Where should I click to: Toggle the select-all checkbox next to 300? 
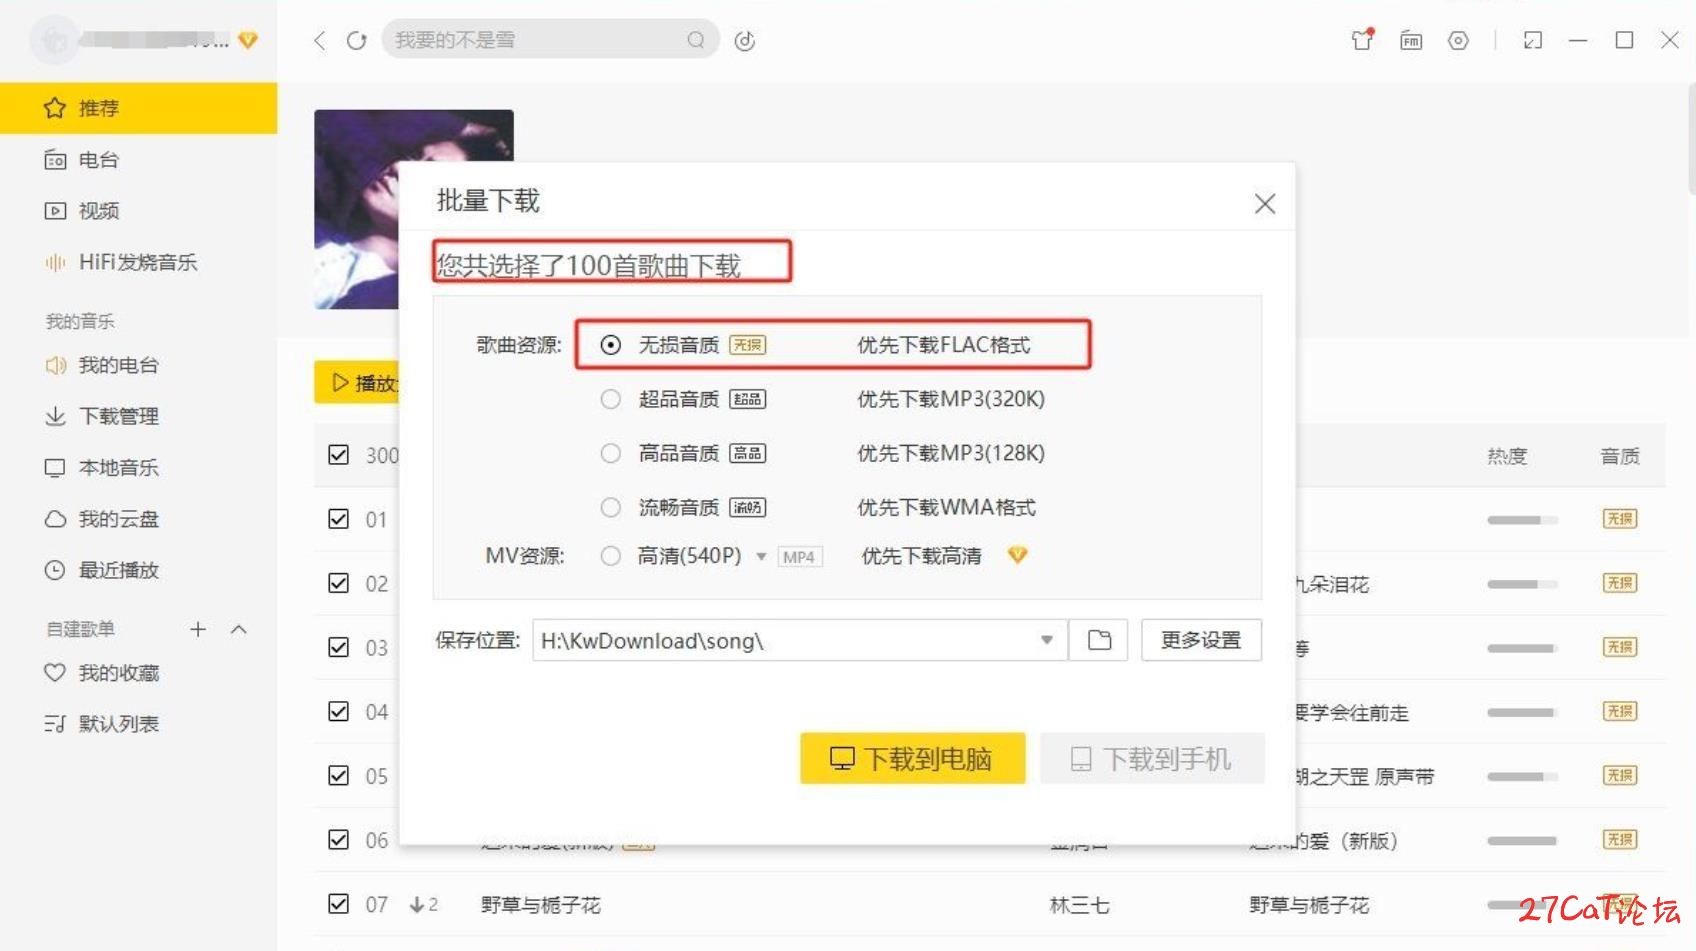(339, 455)
